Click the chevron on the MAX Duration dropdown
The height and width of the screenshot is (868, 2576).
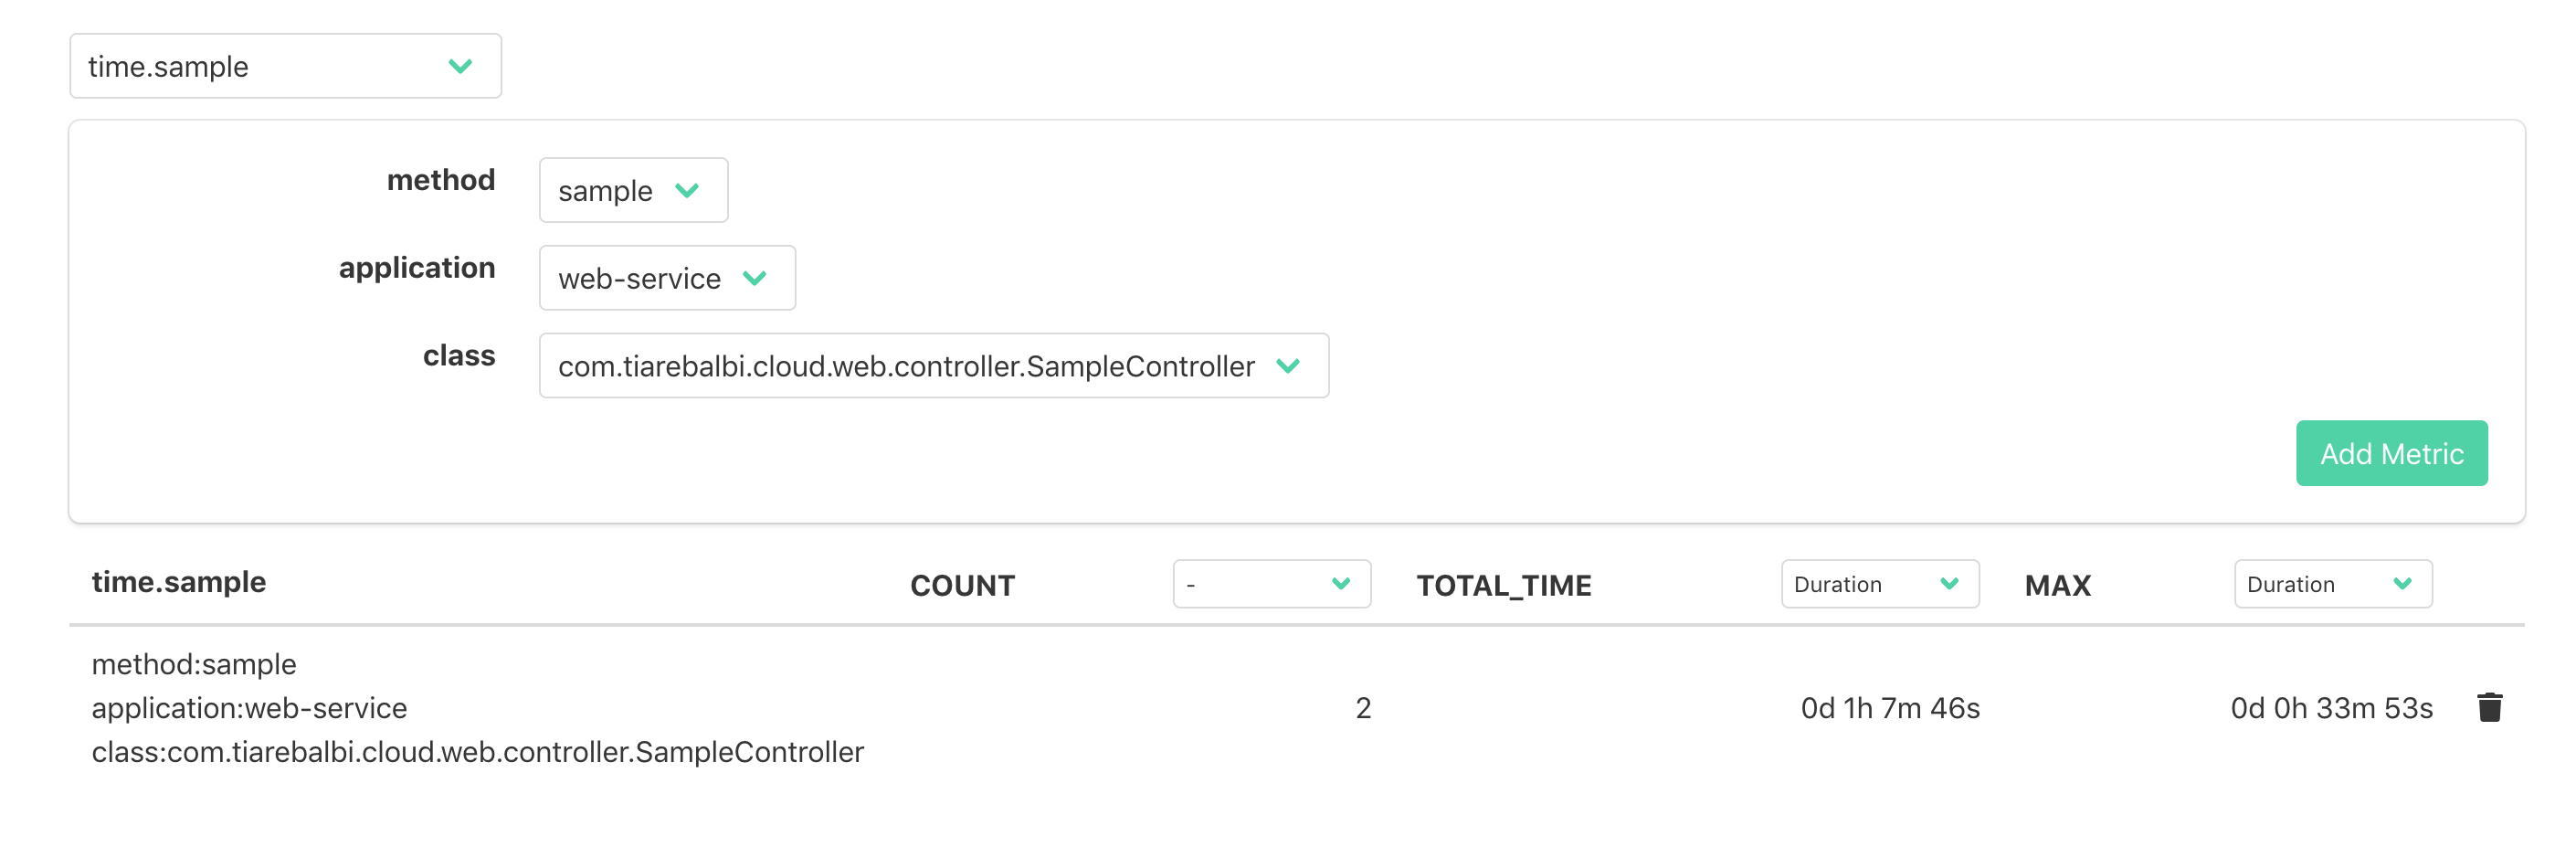(2404, 584)
